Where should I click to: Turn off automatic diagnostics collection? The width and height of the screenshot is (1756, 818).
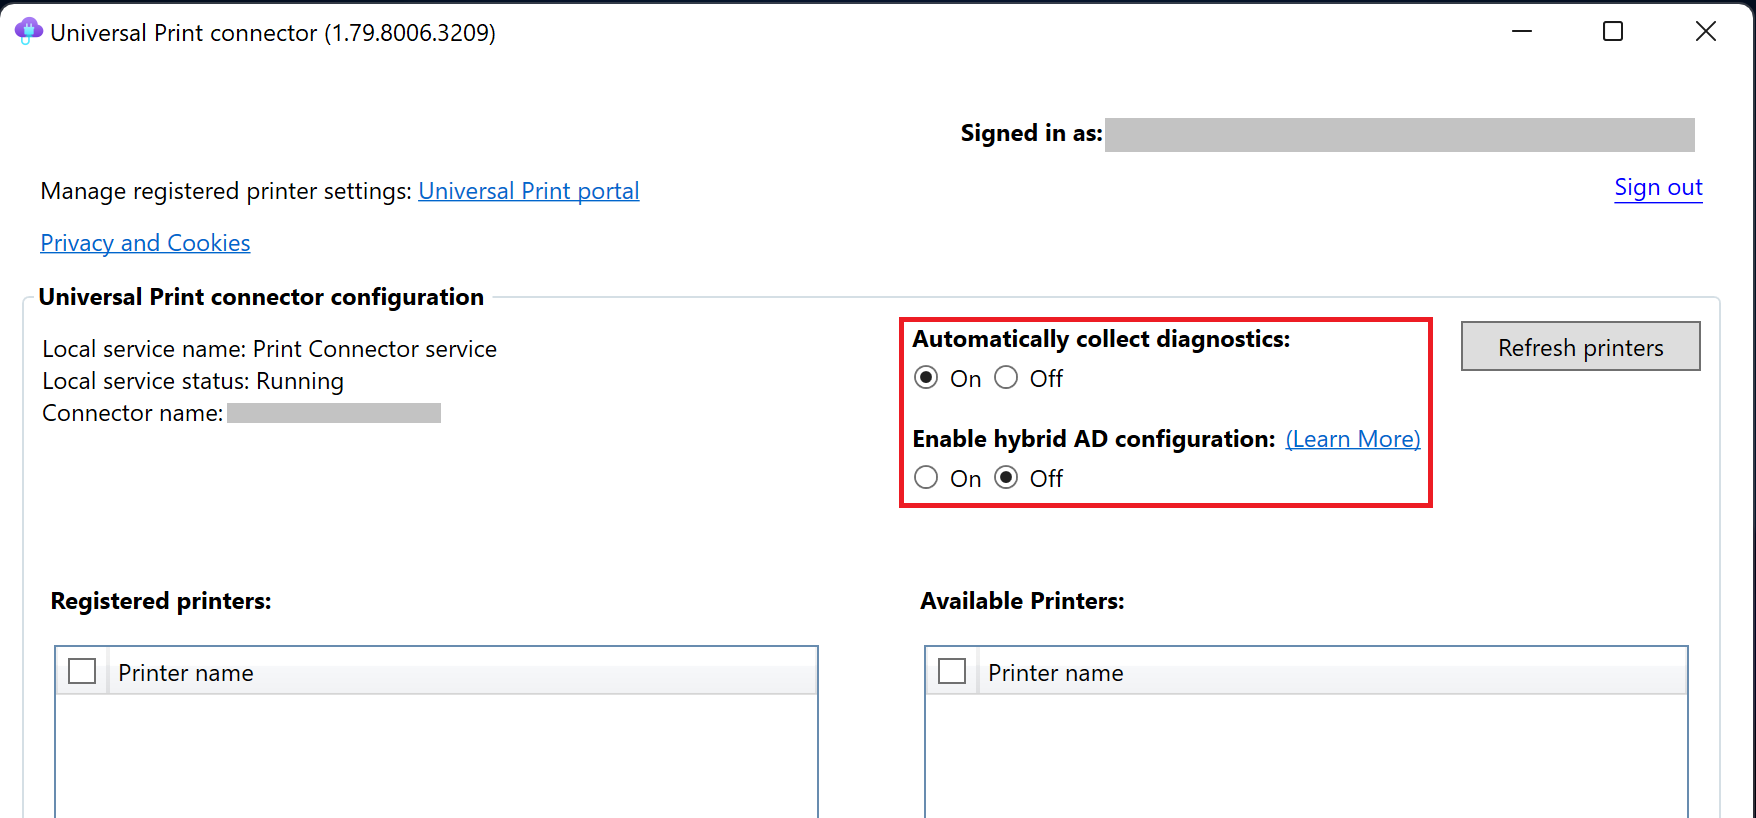click(1007, 378)
